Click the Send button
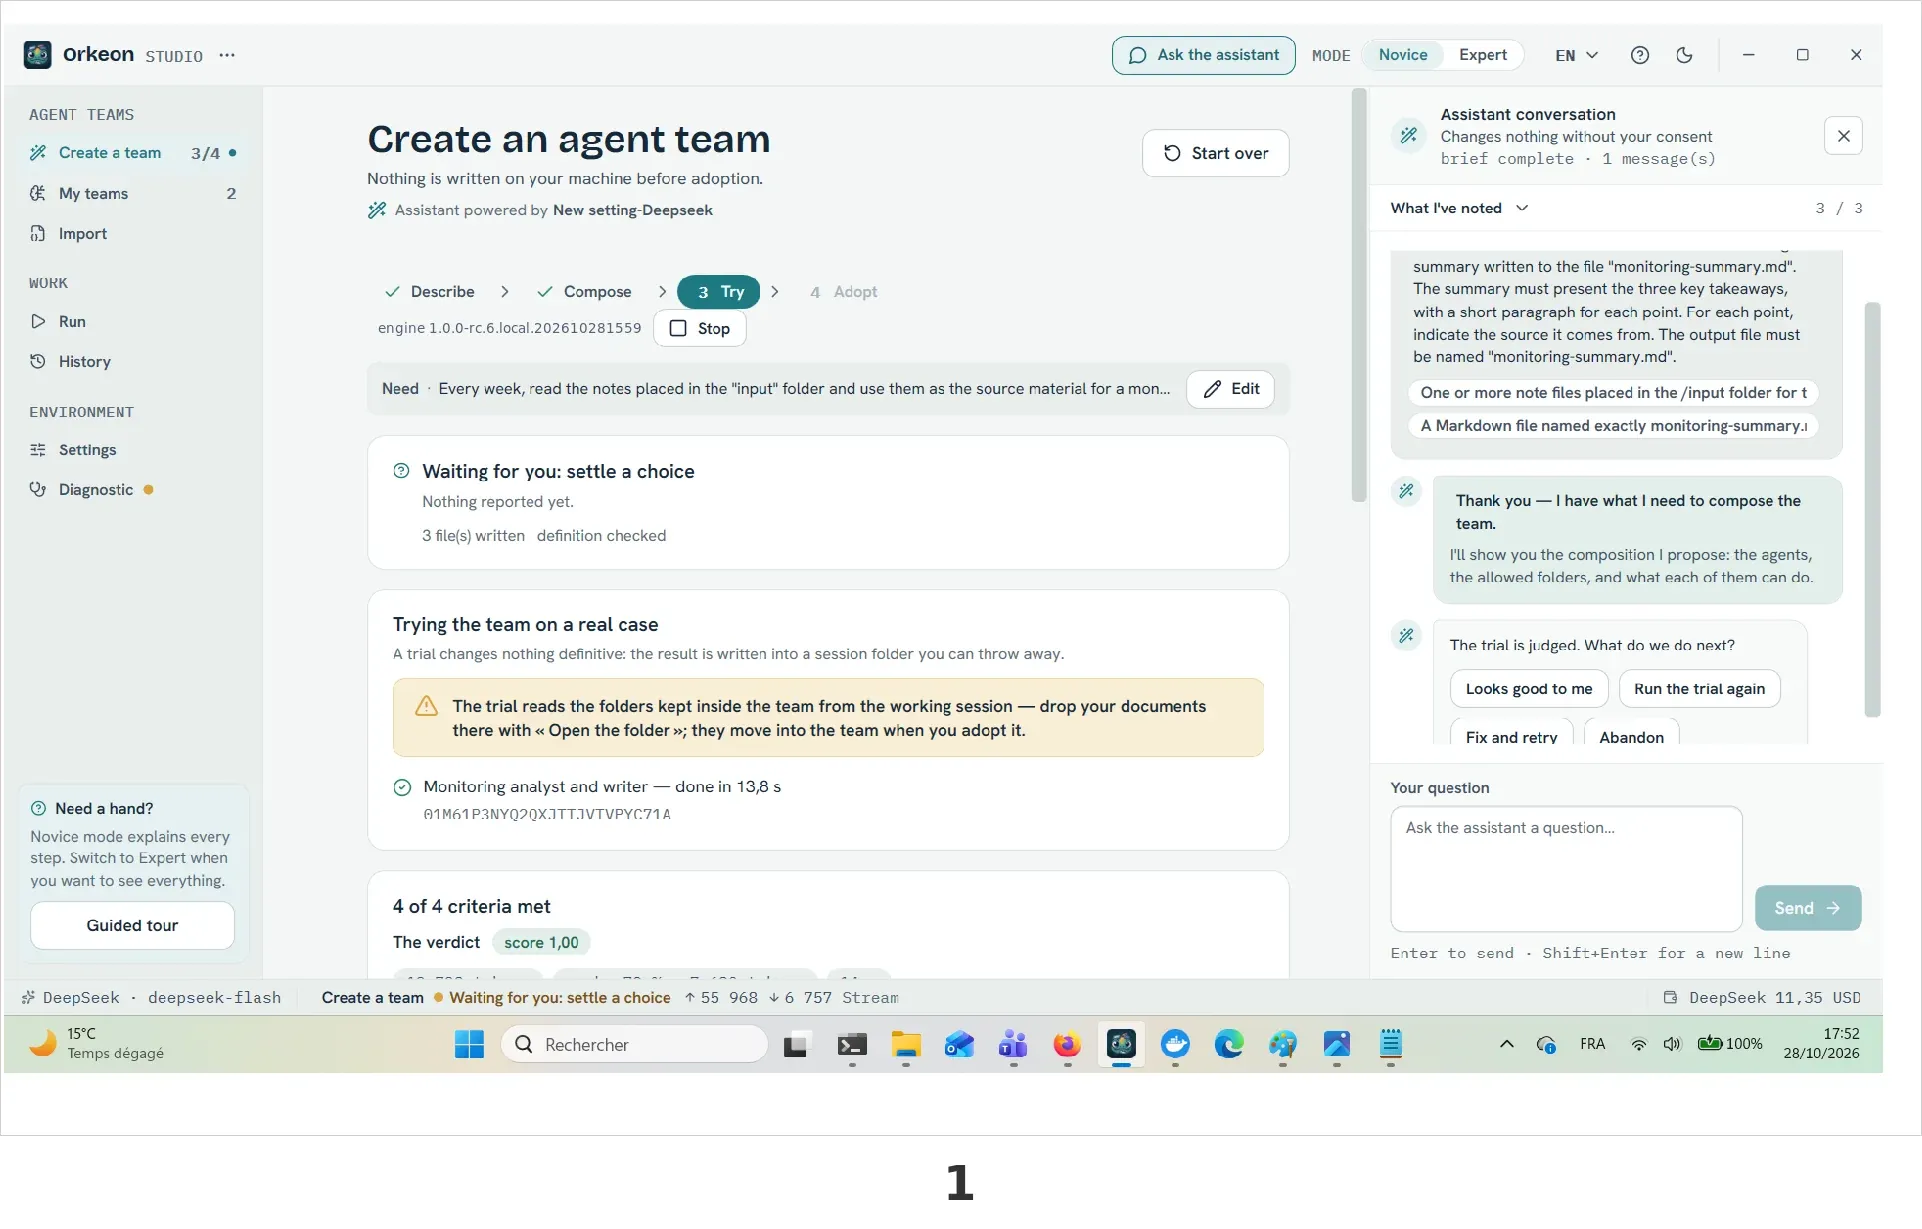The width and height of the screenshot is (1922, 1229). pos(1807,908)
